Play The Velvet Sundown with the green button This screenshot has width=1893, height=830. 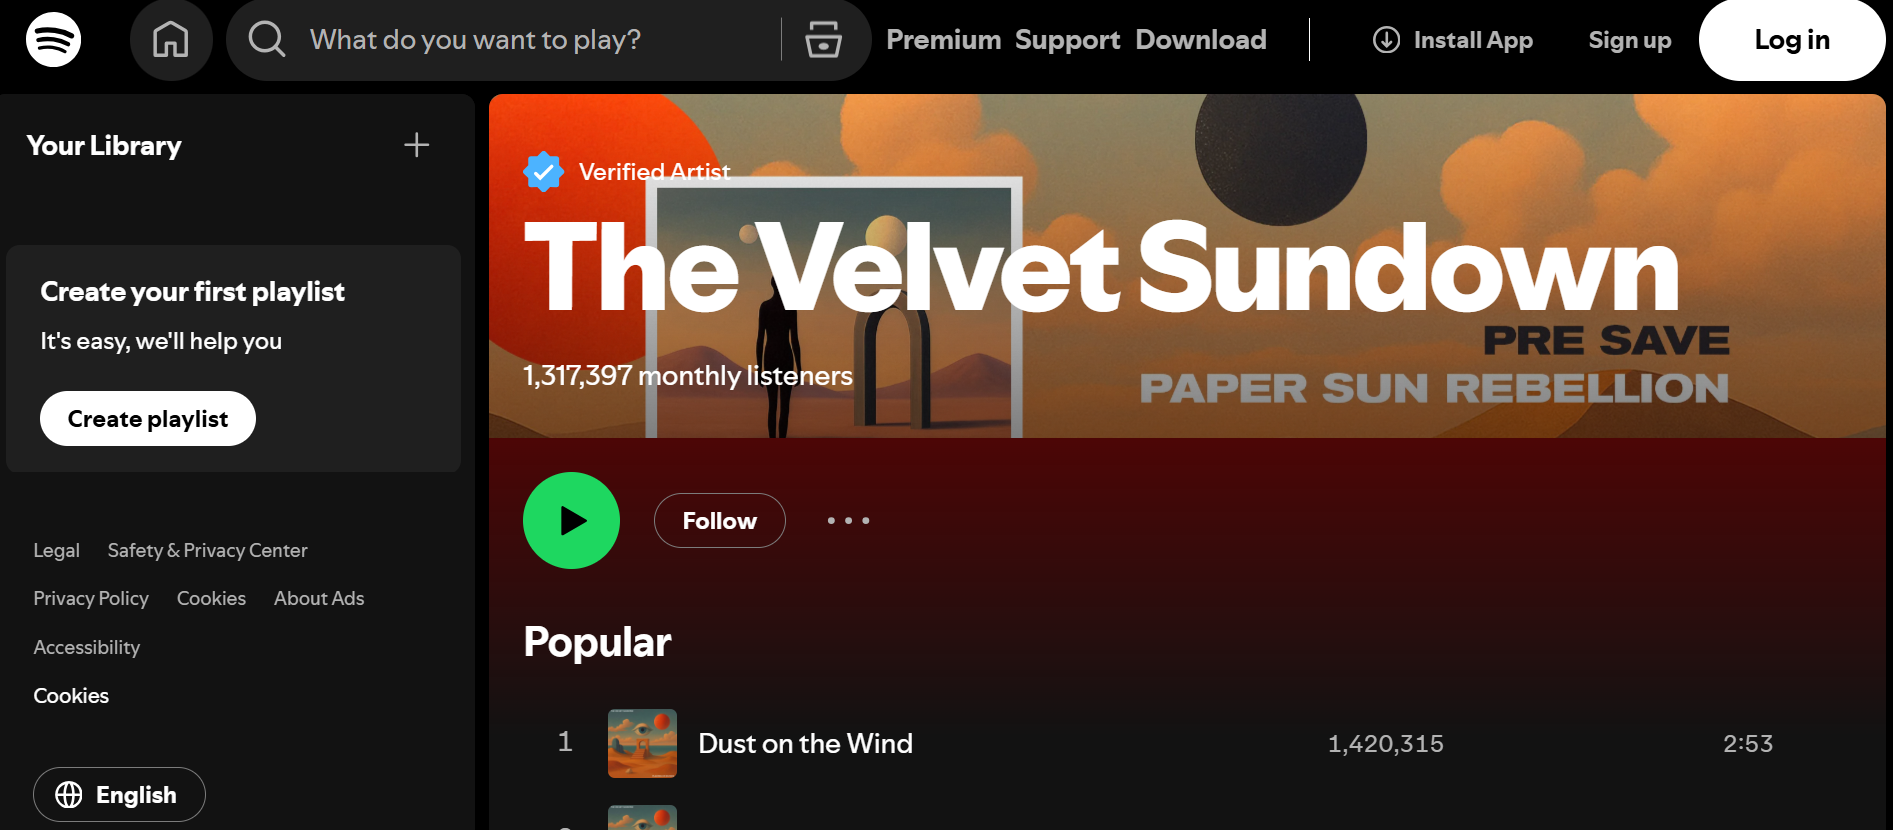pos(571,520)
